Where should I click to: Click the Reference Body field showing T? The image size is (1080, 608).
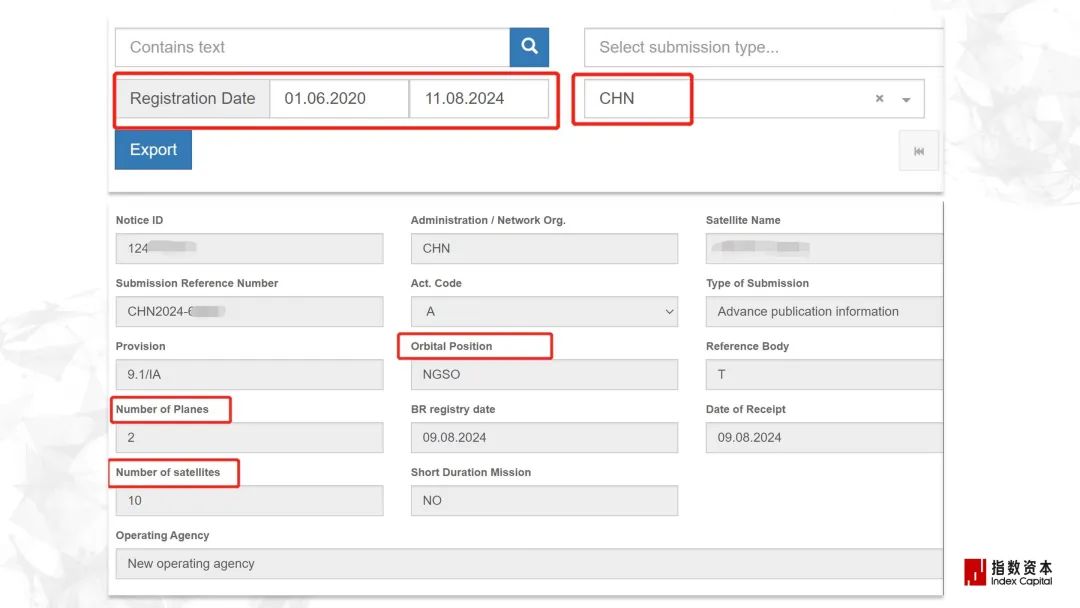click(824, 375)
